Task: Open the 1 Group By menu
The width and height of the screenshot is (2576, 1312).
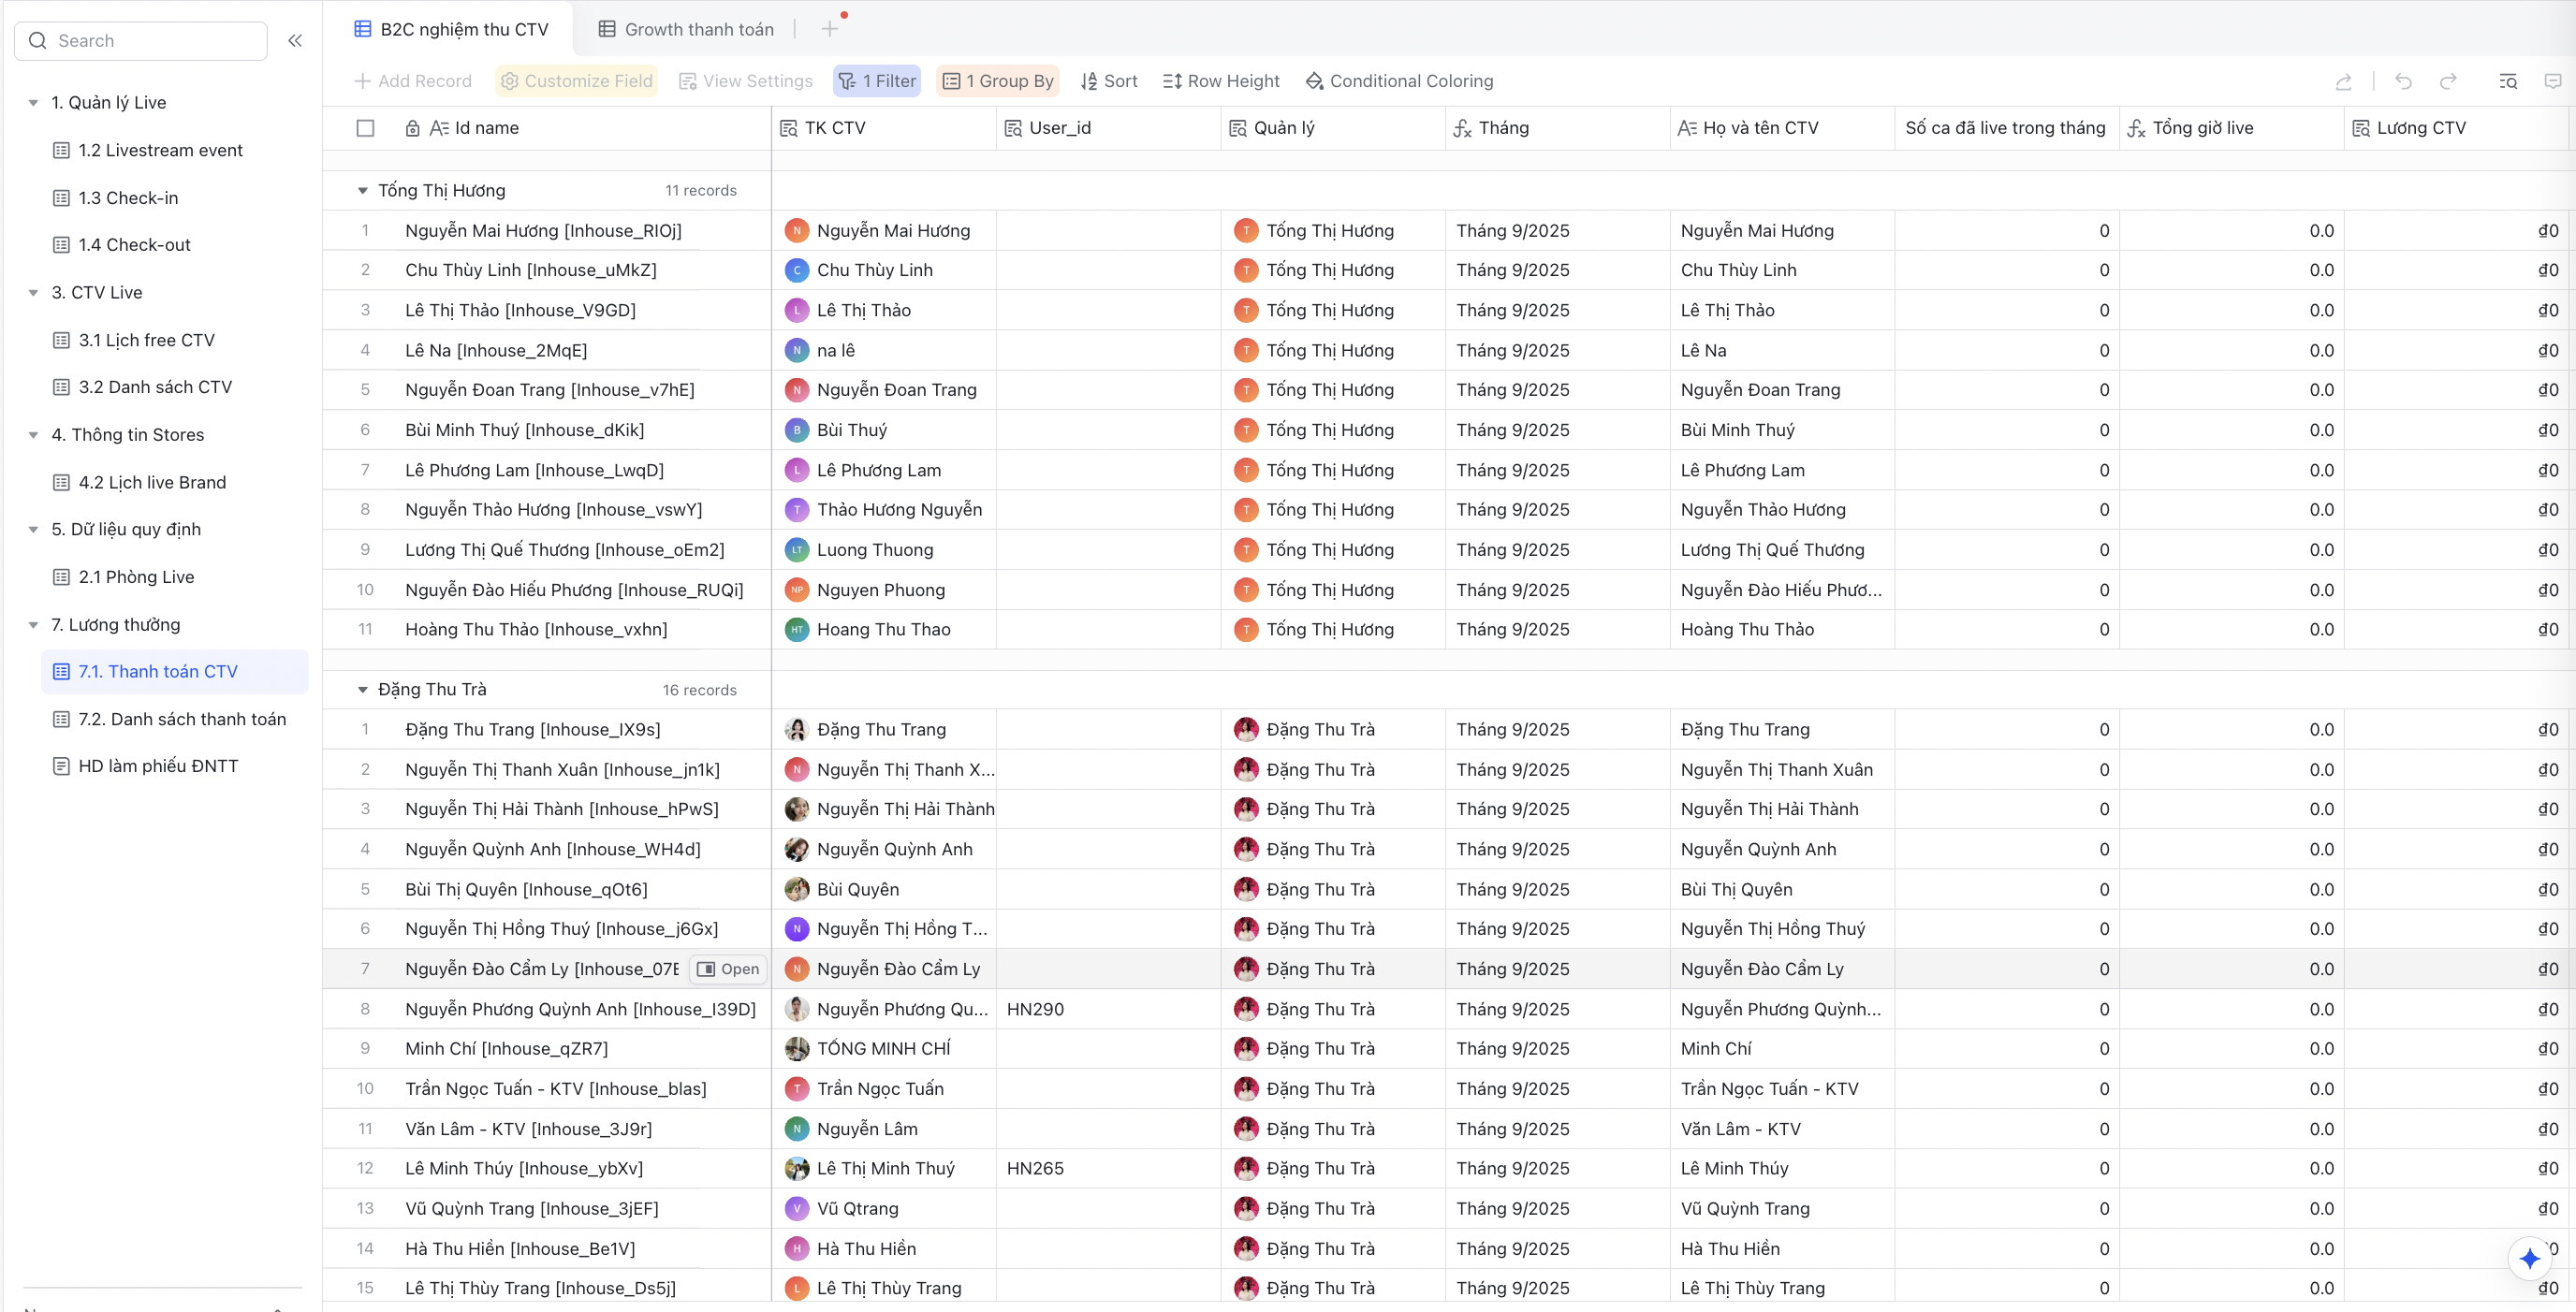Action: [997, 81]
